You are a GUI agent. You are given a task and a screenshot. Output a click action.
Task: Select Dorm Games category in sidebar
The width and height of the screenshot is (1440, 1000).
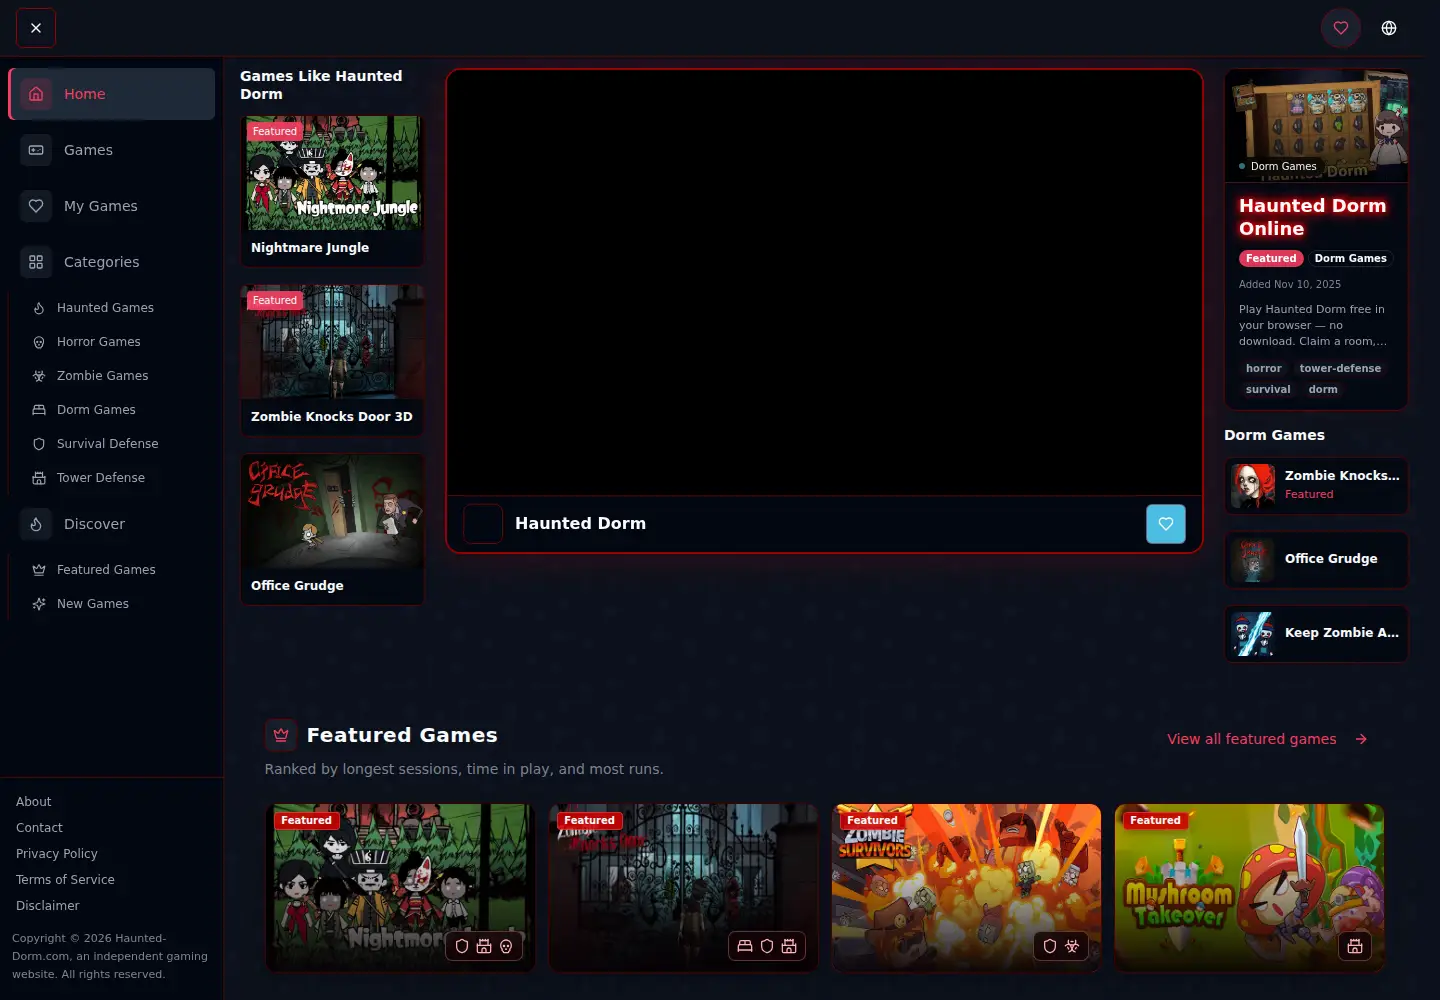[x=118, y=410]
